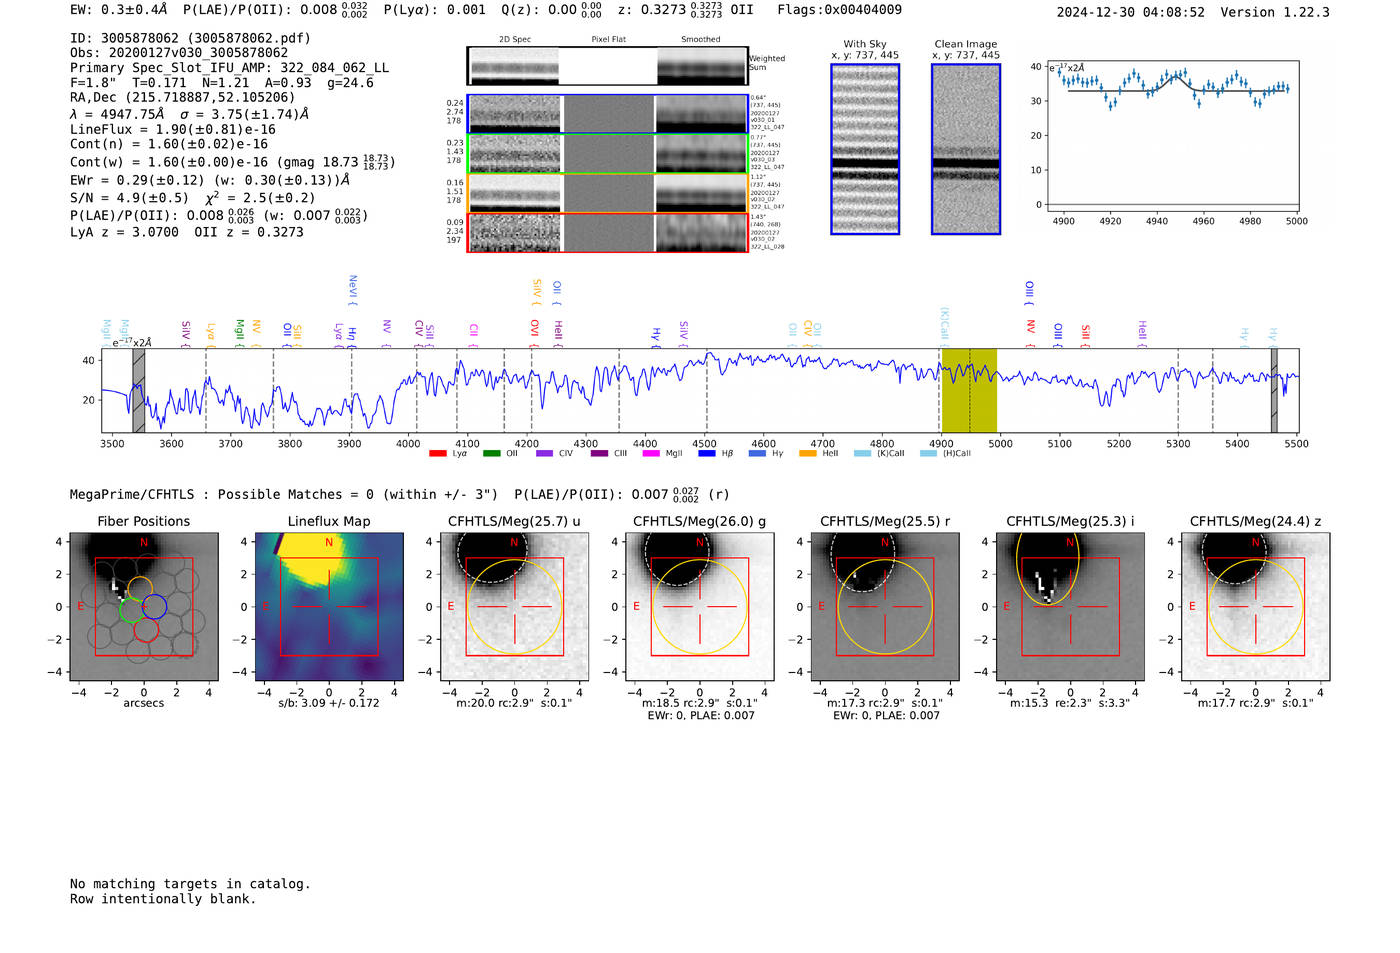
Task: Click the "s/b: 3.09 +/- 0.172" caption
Action: (x=329, y=703)
